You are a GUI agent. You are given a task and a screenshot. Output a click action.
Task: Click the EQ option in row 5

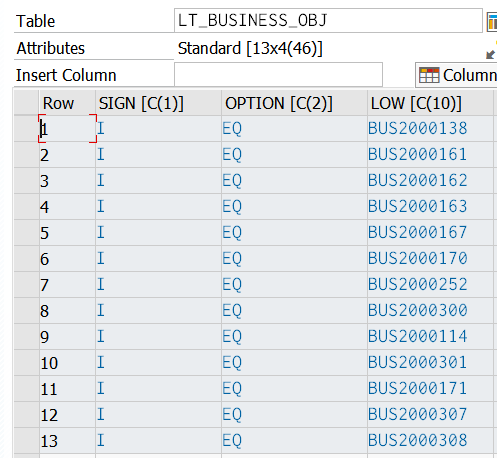tap(232, 233)
